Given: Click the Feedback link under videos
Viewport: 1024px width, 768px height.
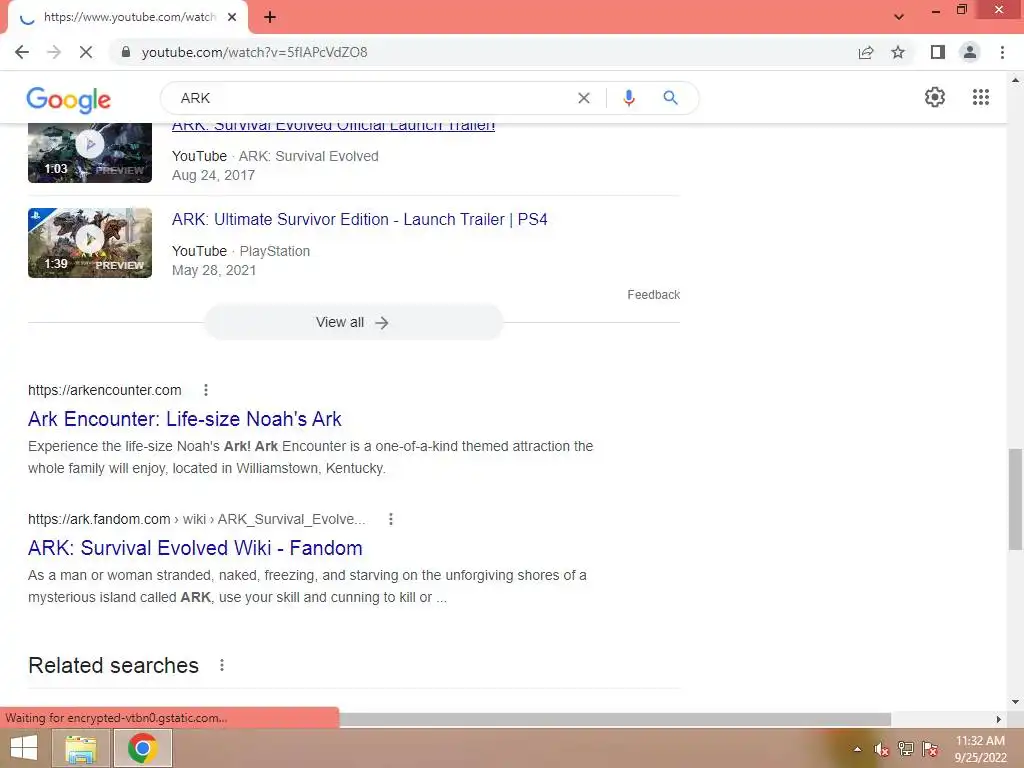Looking at the screenshot, I should tap(653, 295).
